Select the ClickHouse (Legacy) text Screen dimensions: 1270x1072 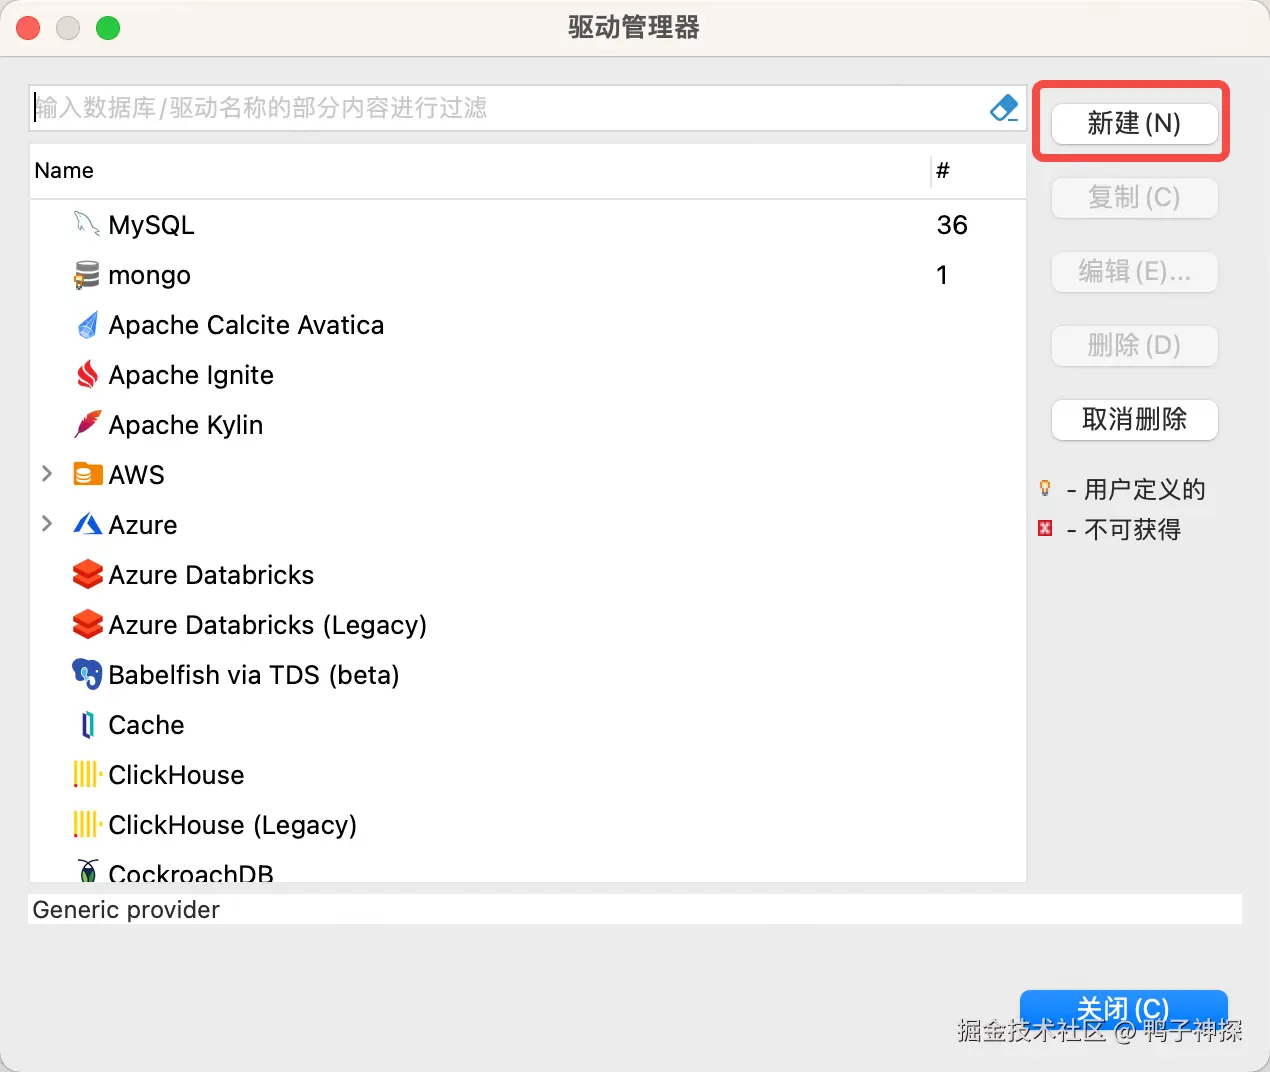[232, 825]
